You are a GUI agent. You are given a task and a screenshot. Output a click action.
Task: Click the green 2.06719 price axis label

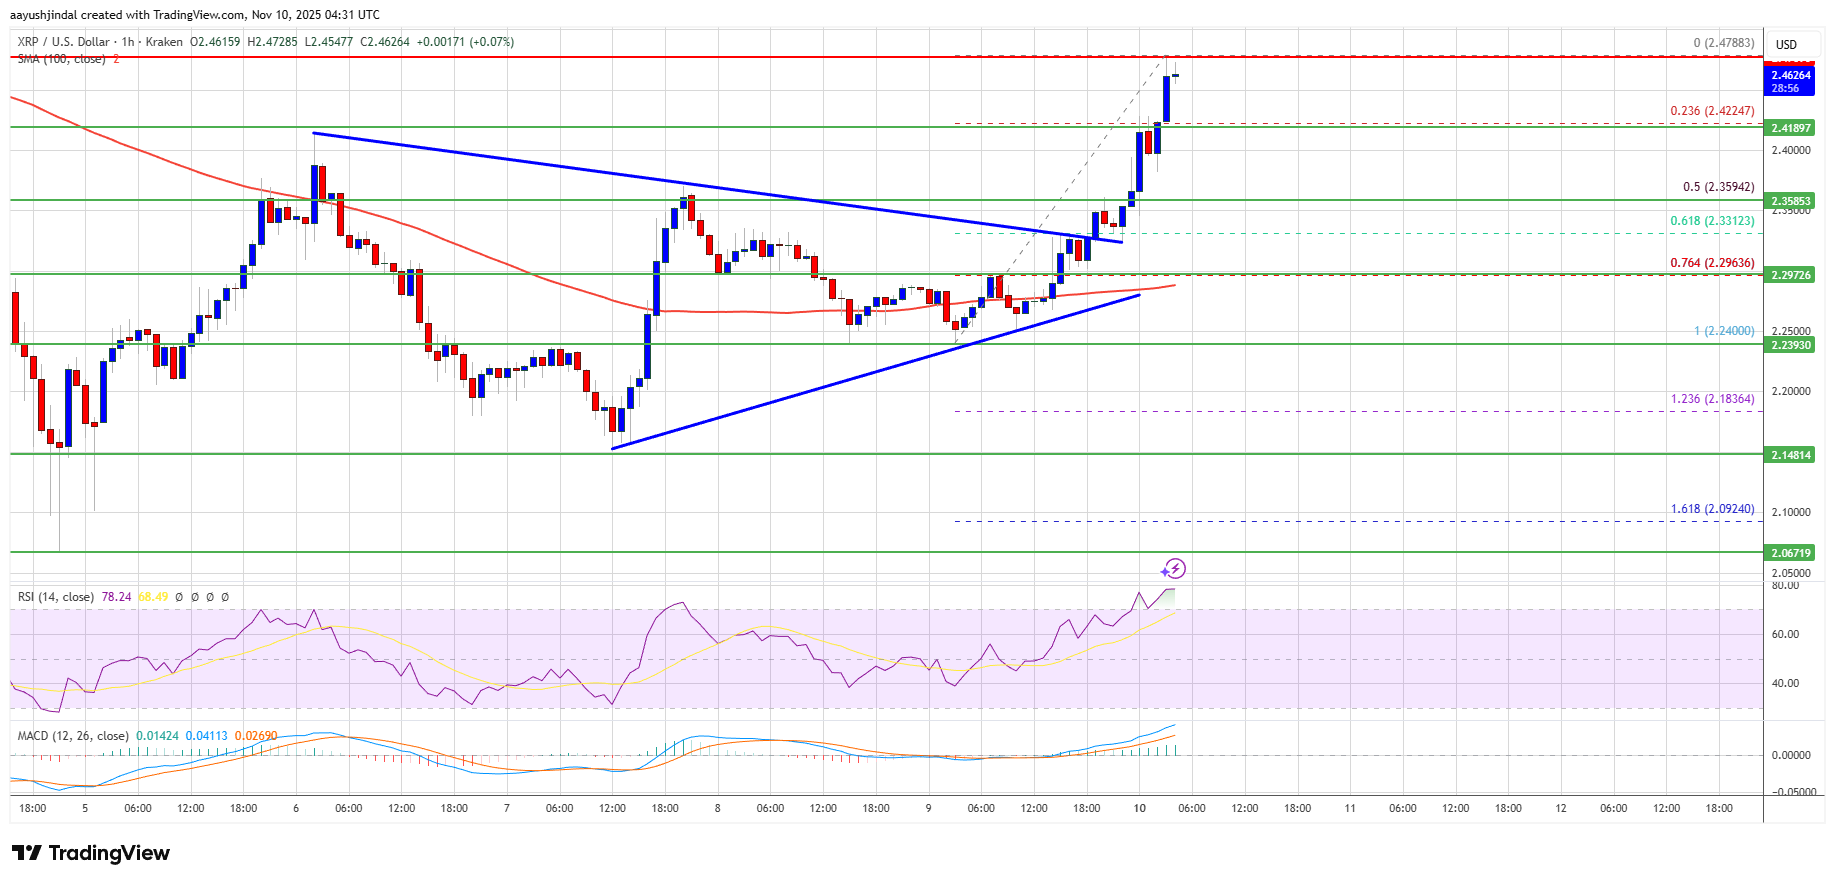point(1790,553)
